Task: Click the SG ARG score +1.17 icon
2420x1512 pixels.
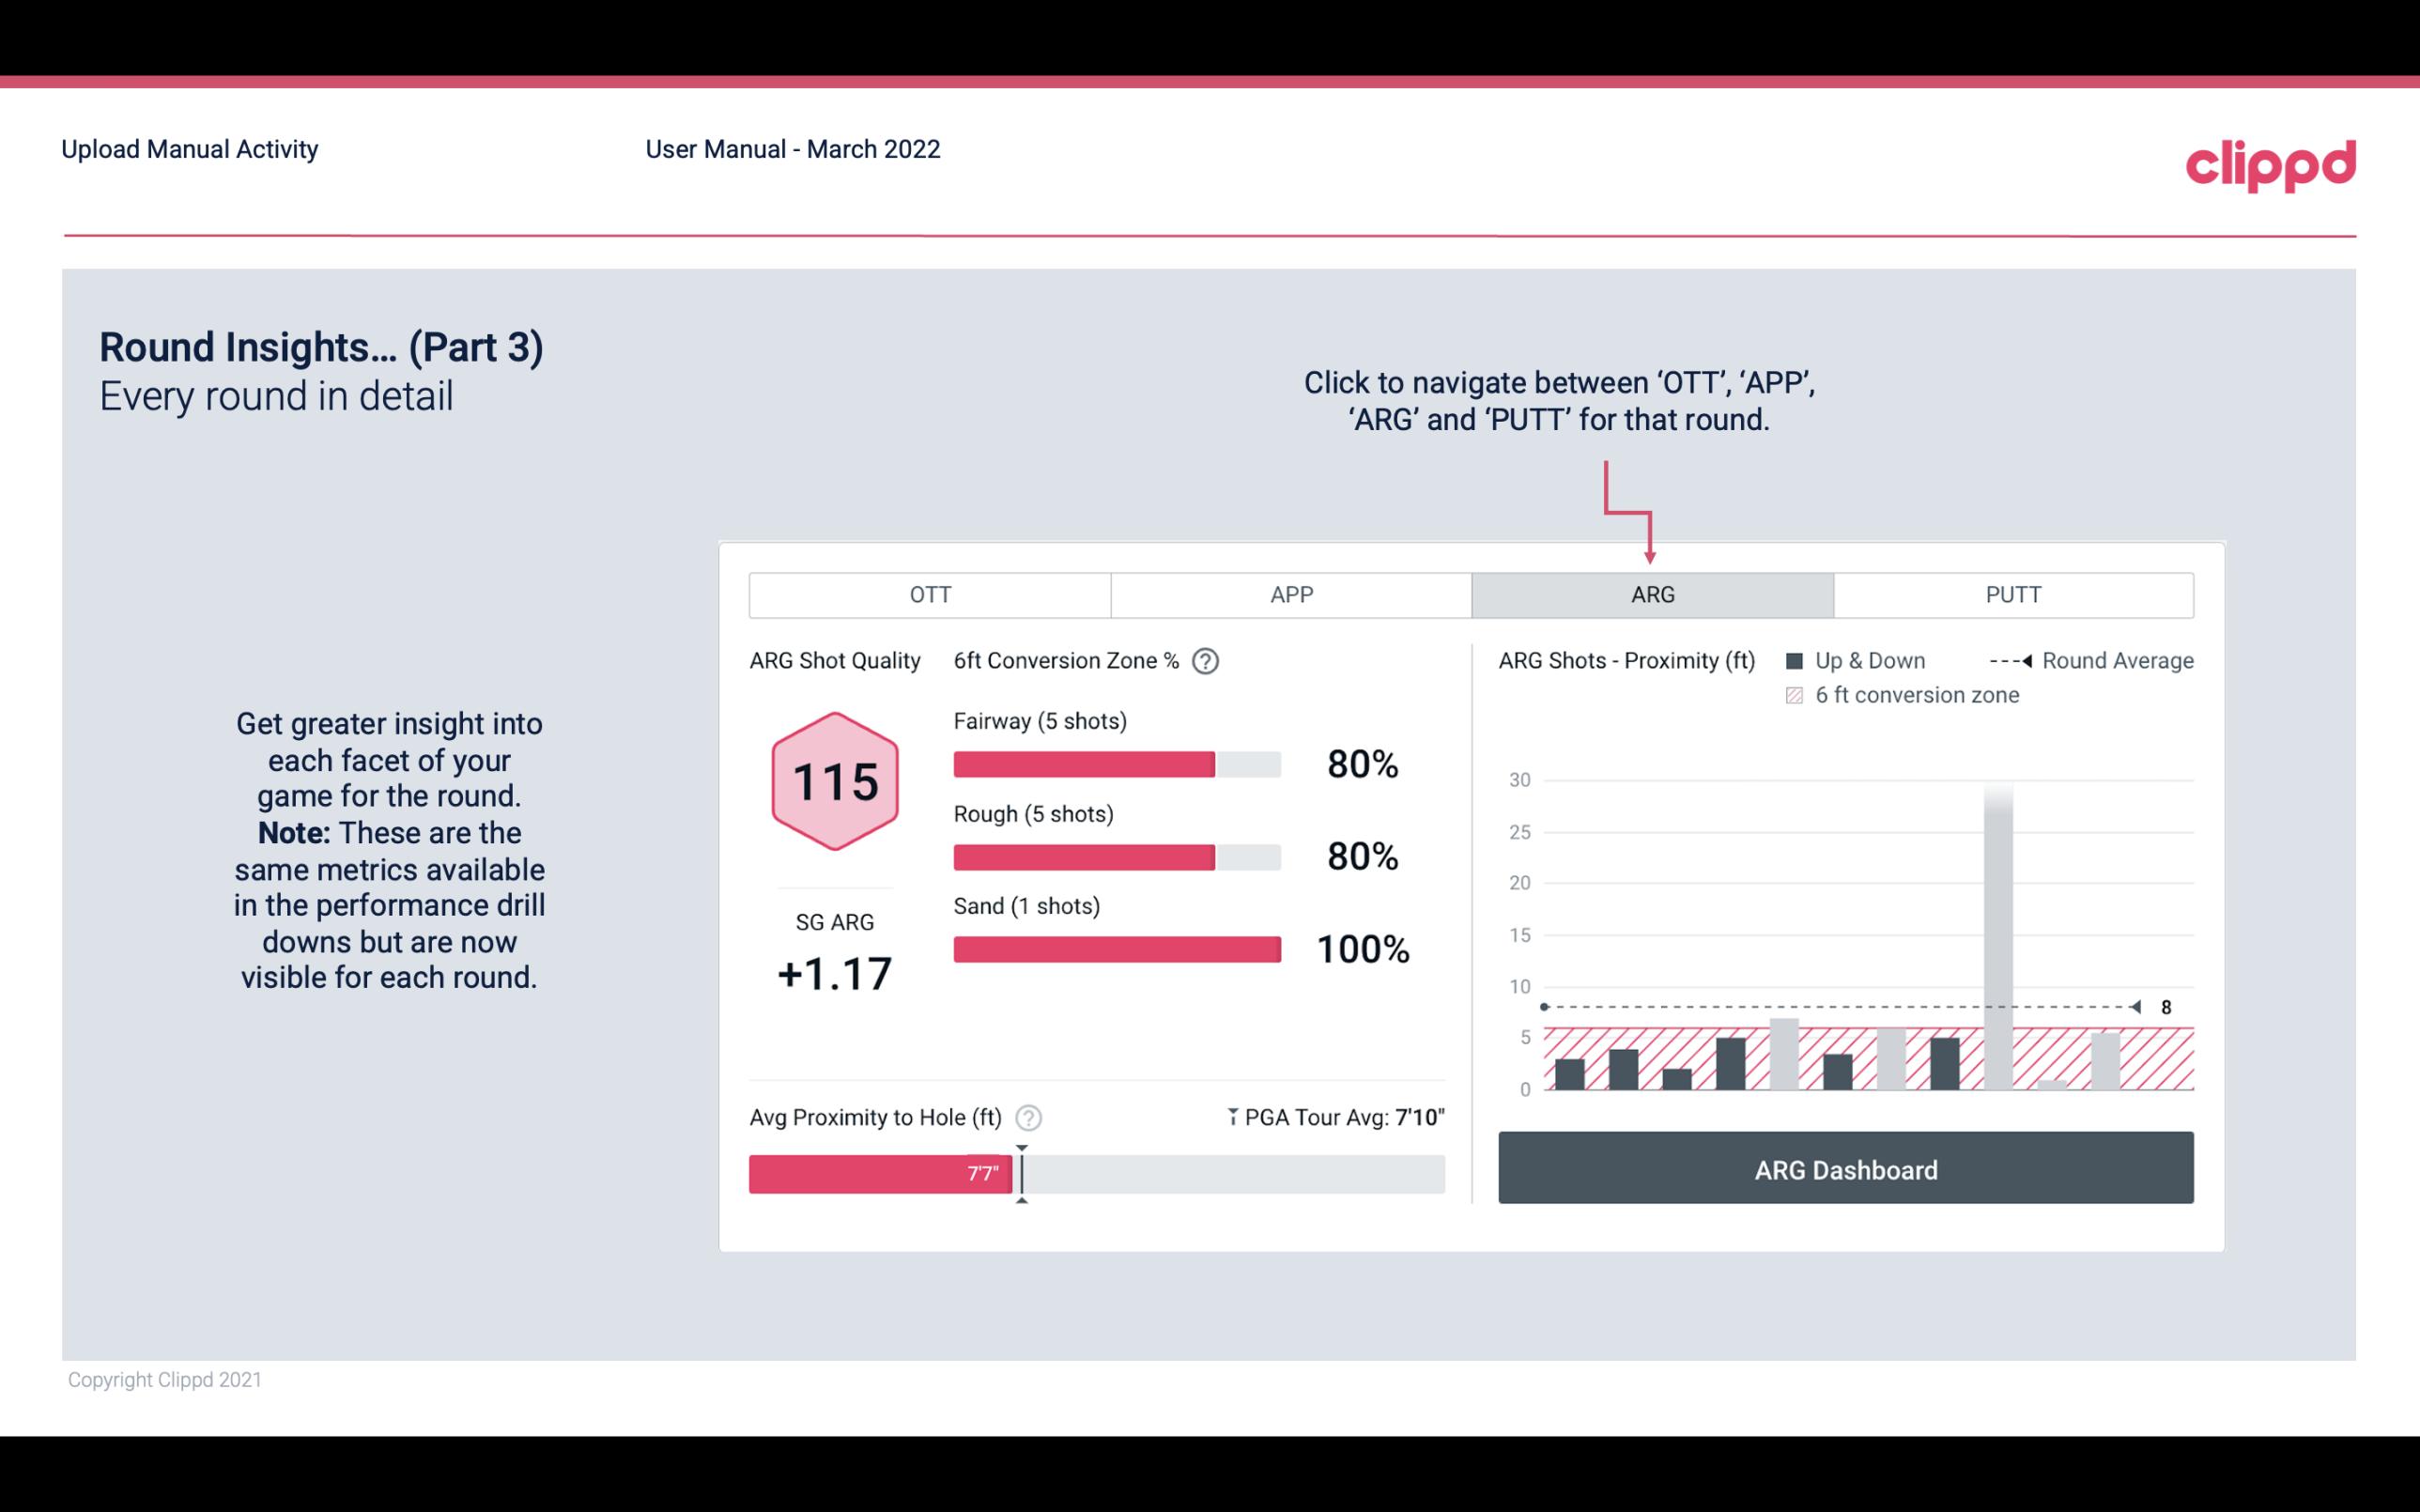Action: coord(834,972)
